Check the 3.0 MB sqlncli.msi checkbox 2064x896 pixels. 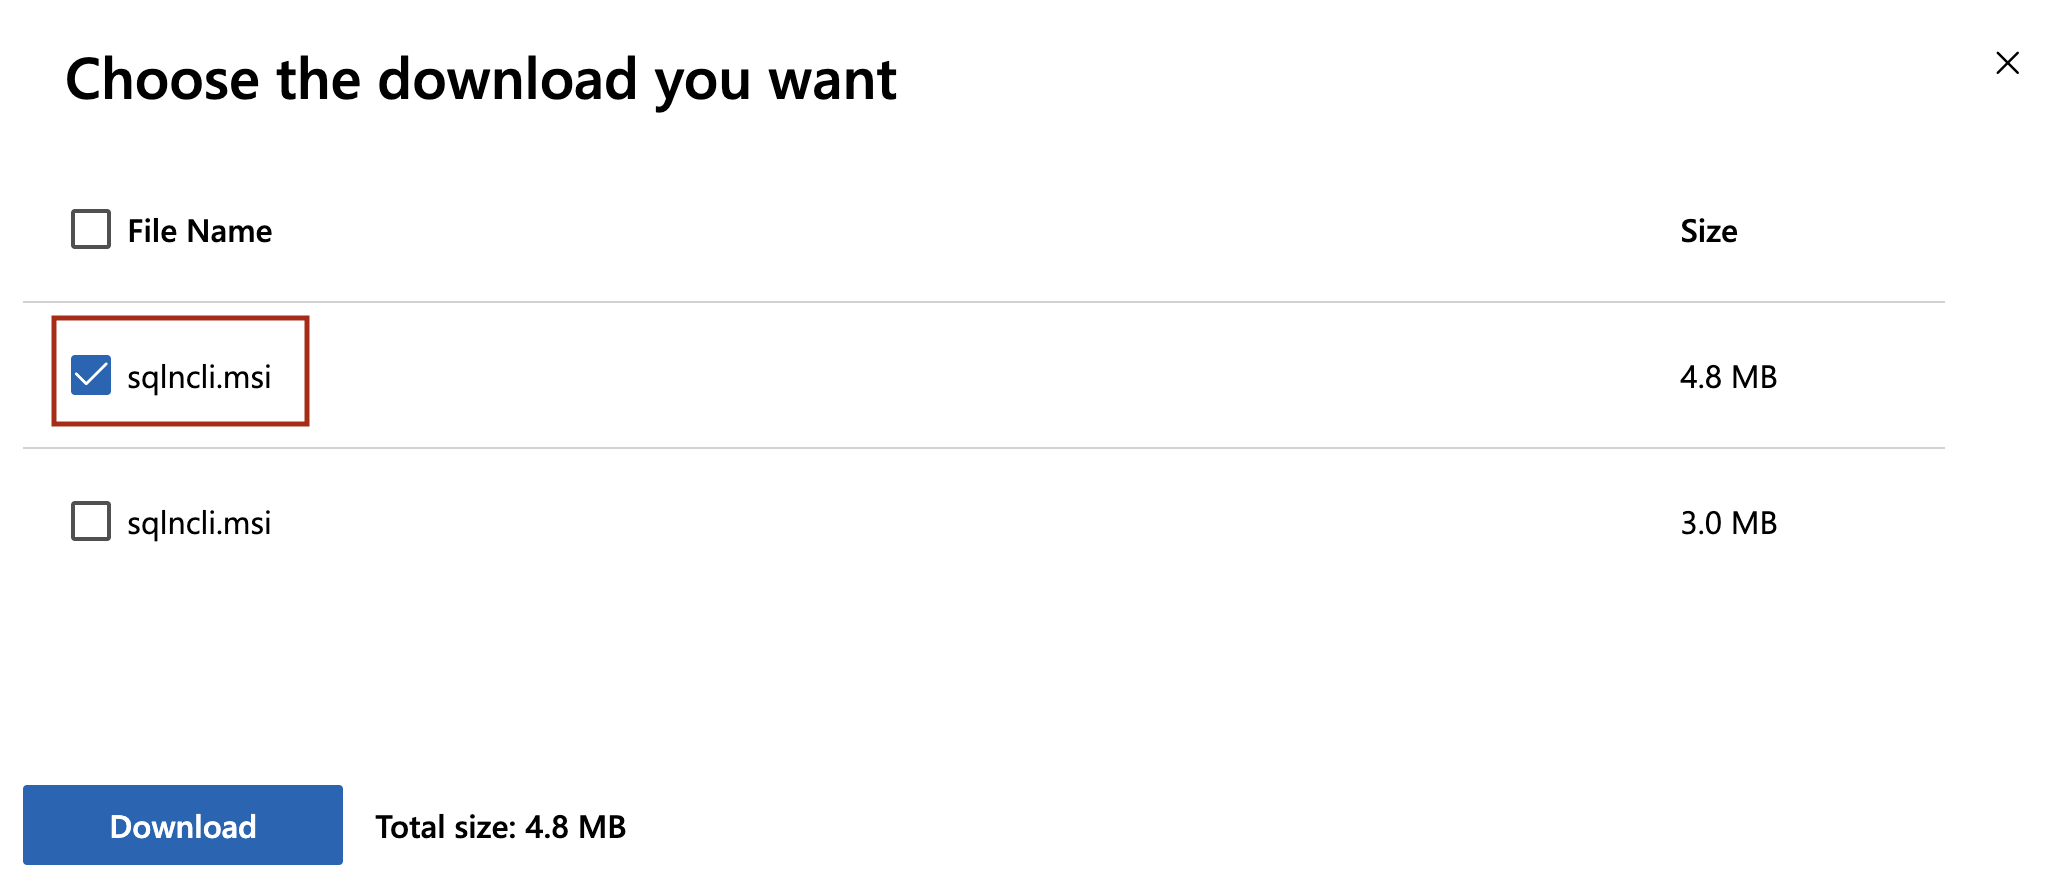(91, 521)
